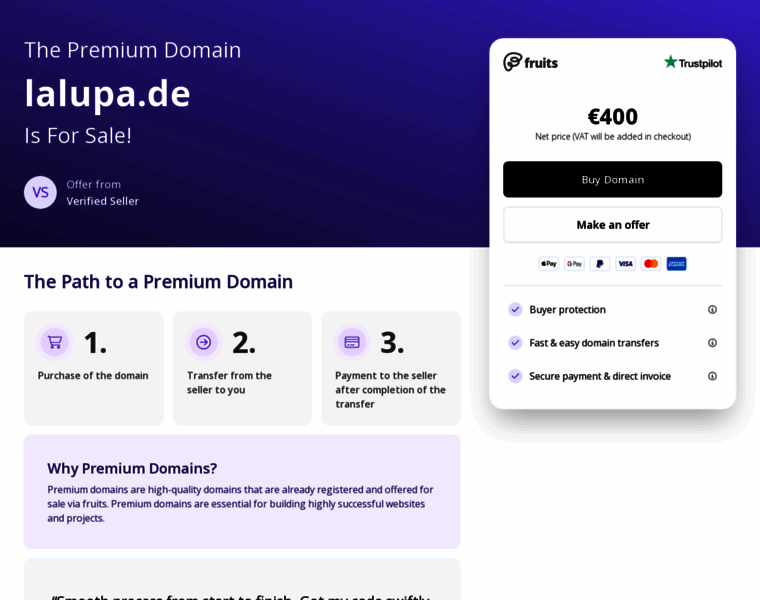Click the Why Premium Domains heading

point(132,468)
